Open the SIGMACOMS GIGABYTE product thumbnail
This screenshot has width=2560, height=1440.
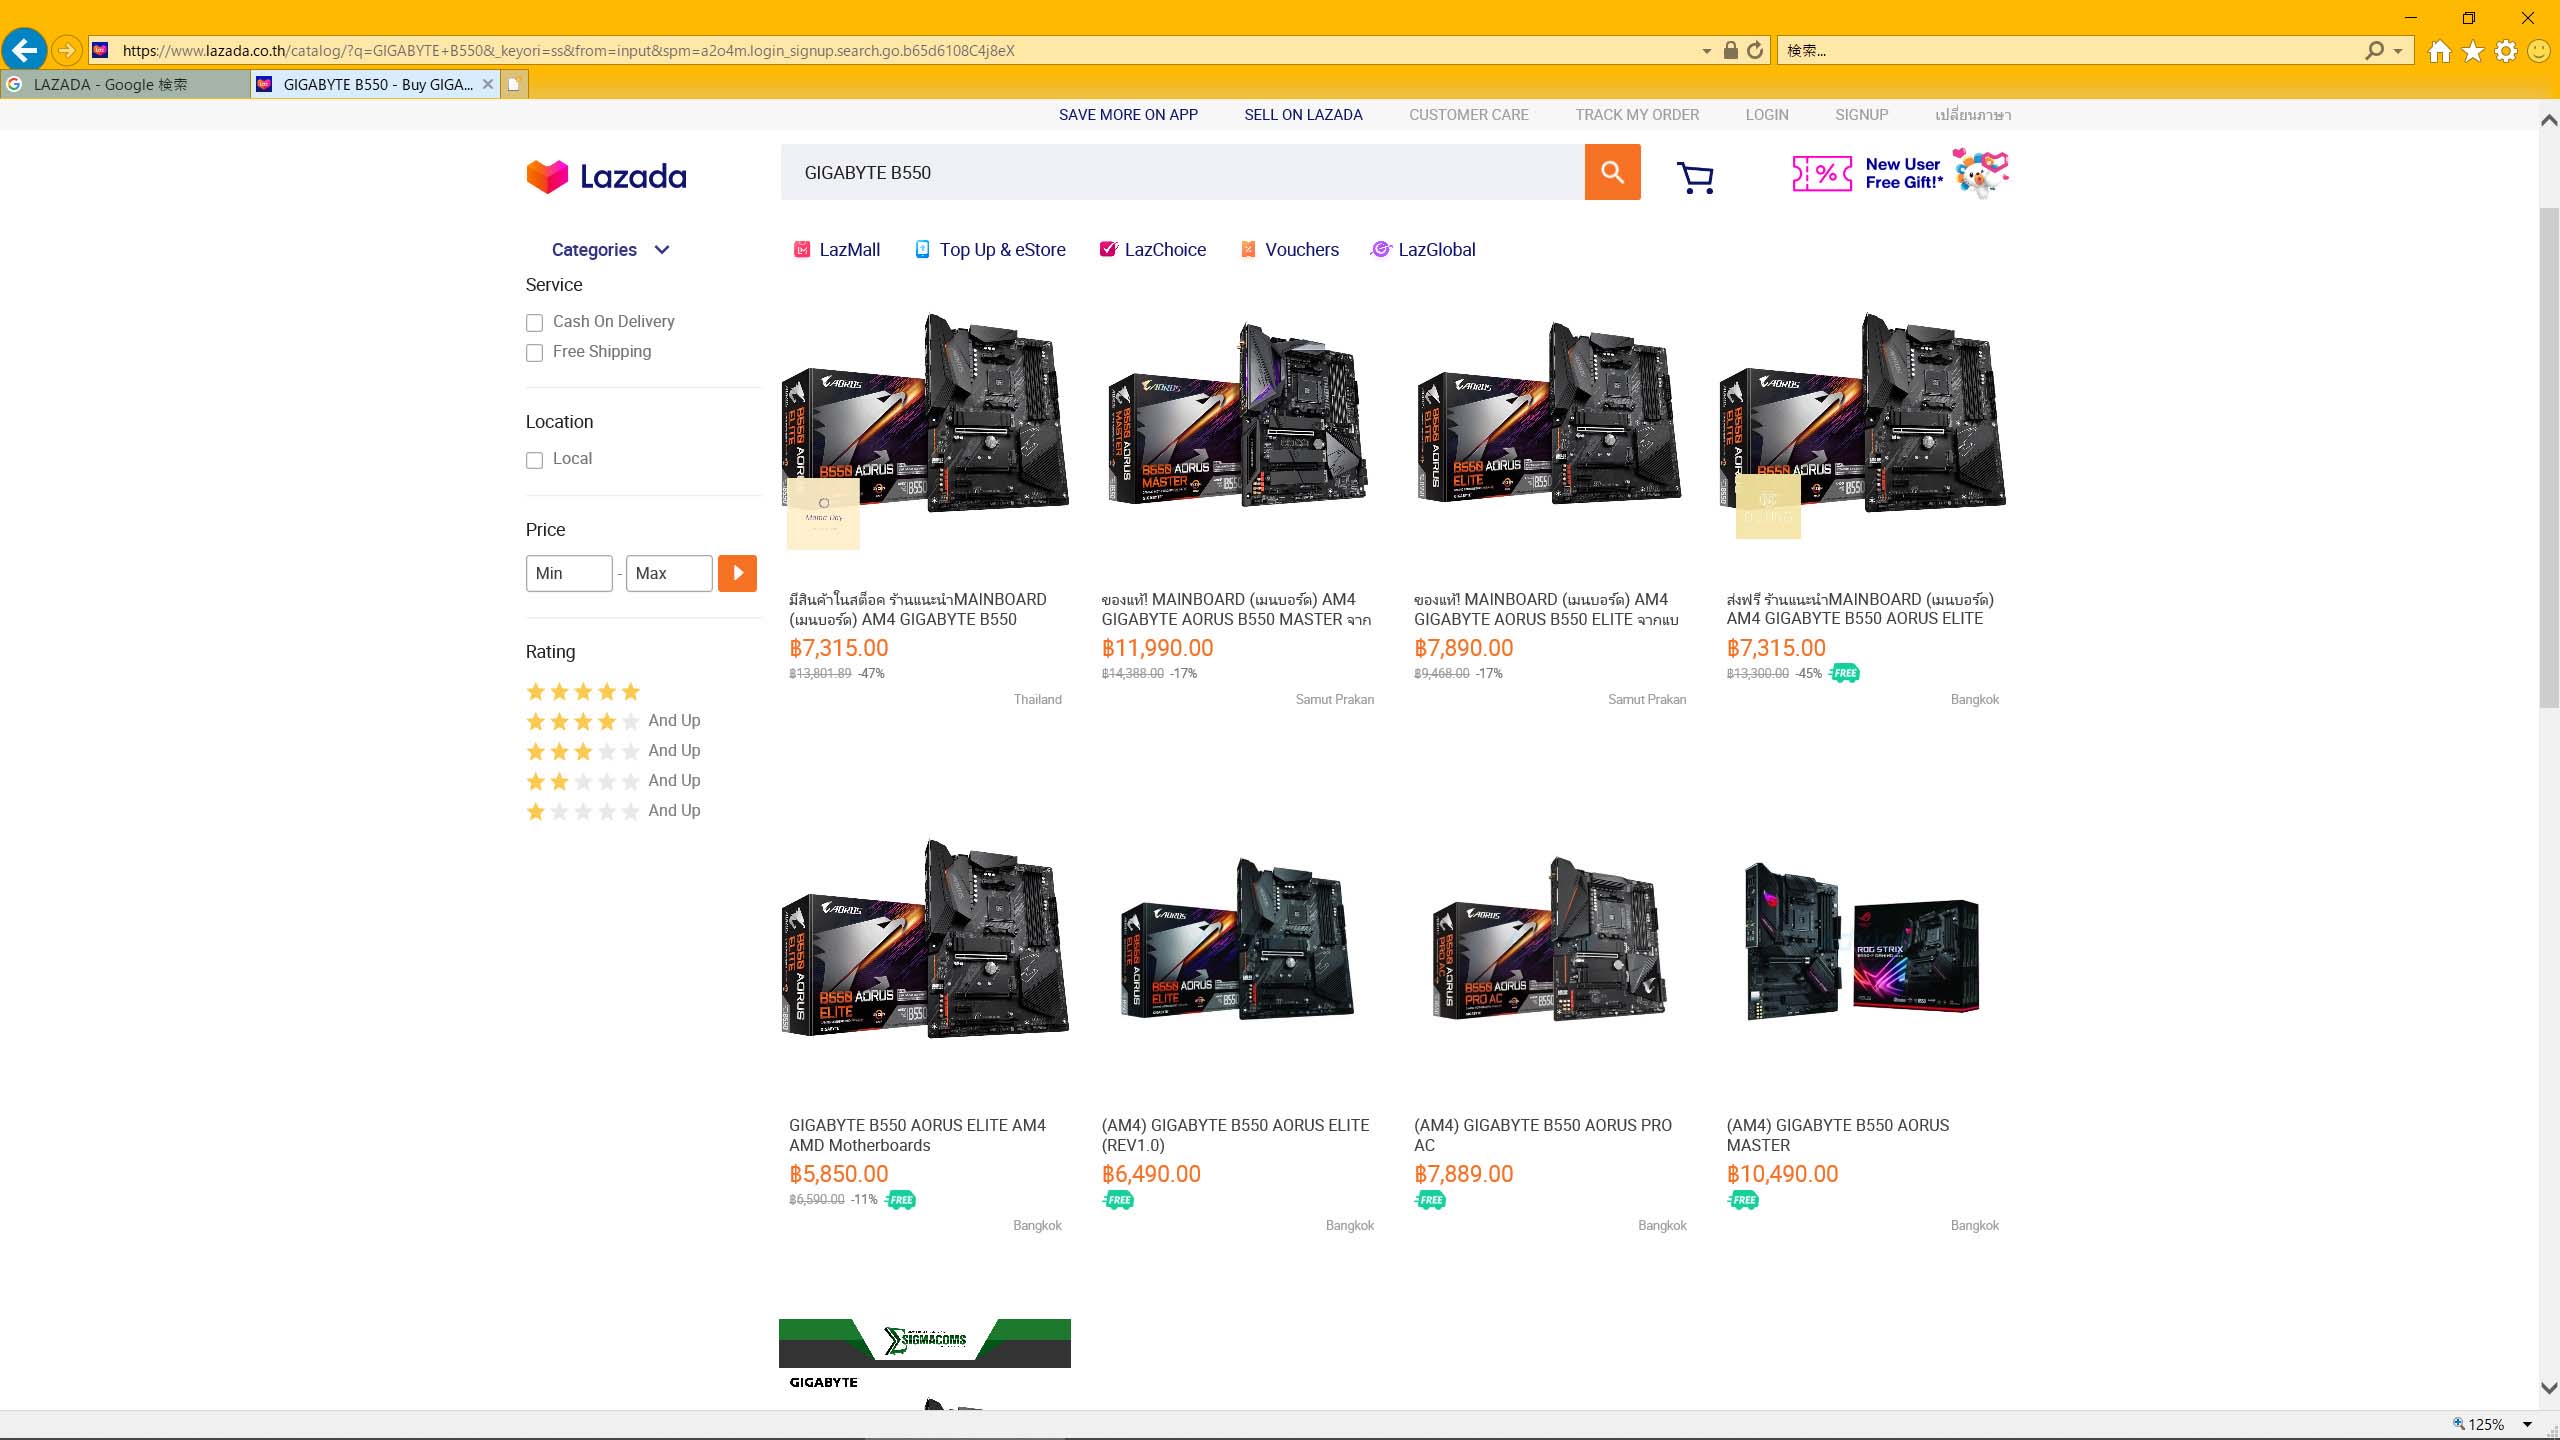pos(925,1364)
